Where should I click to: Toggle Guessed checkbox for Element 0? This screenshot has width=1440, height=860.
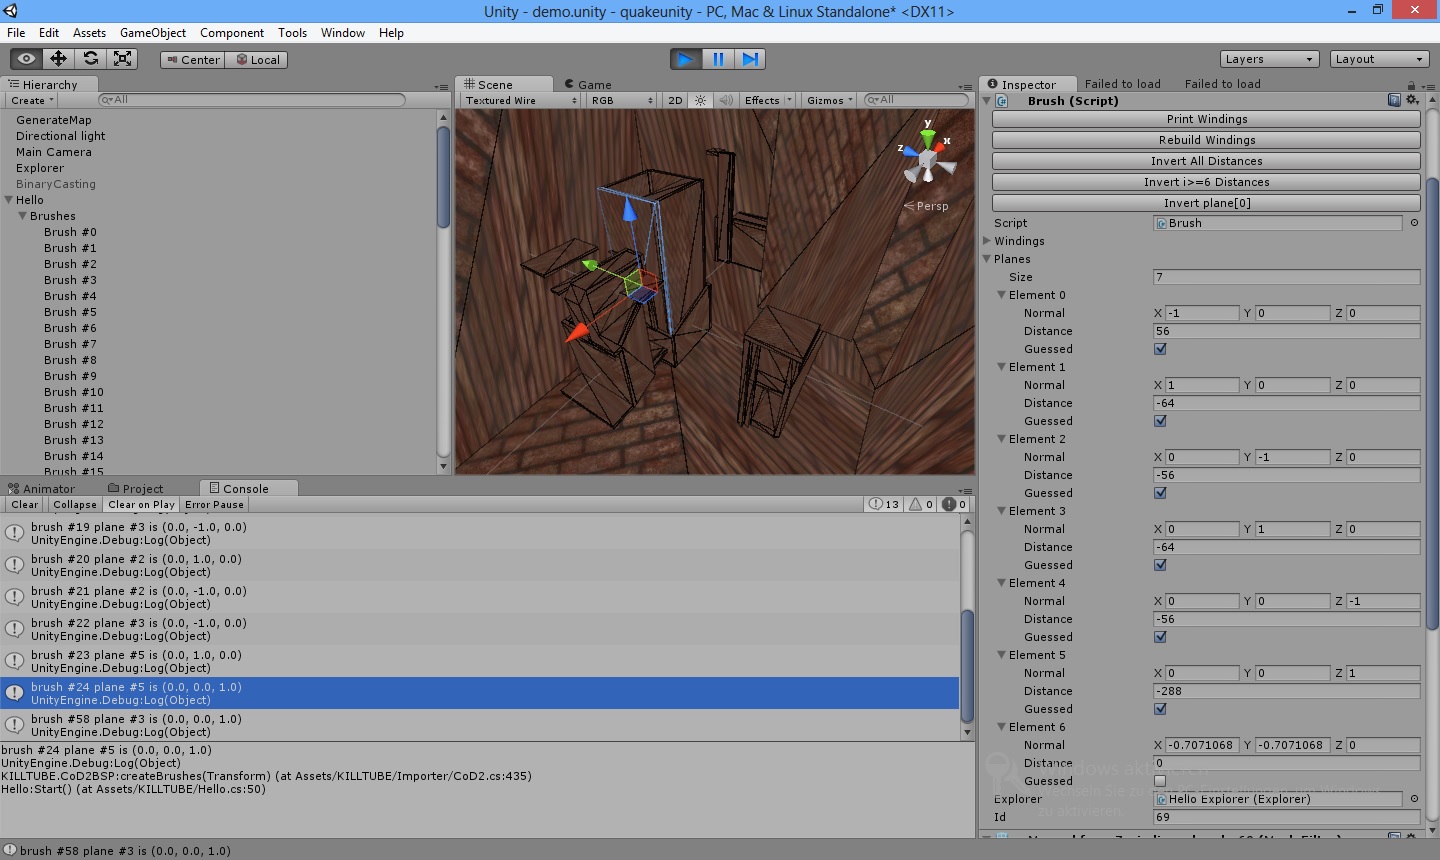tap(1160, 349)
